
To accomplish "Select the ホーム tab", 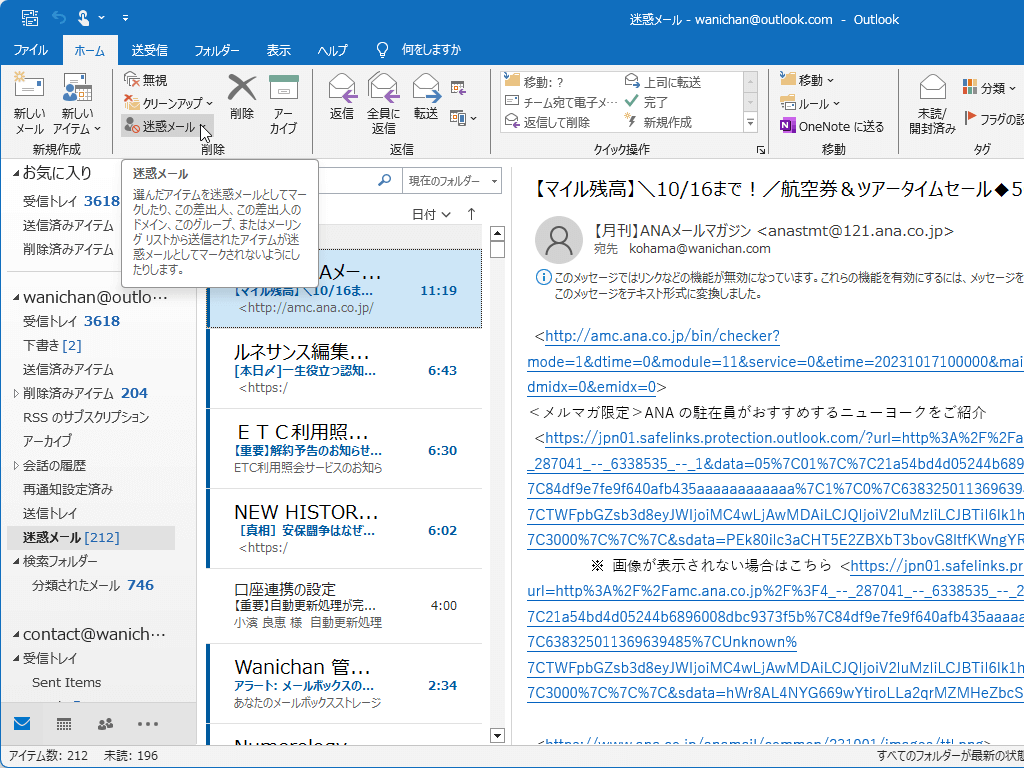I will tap(90, 50).
